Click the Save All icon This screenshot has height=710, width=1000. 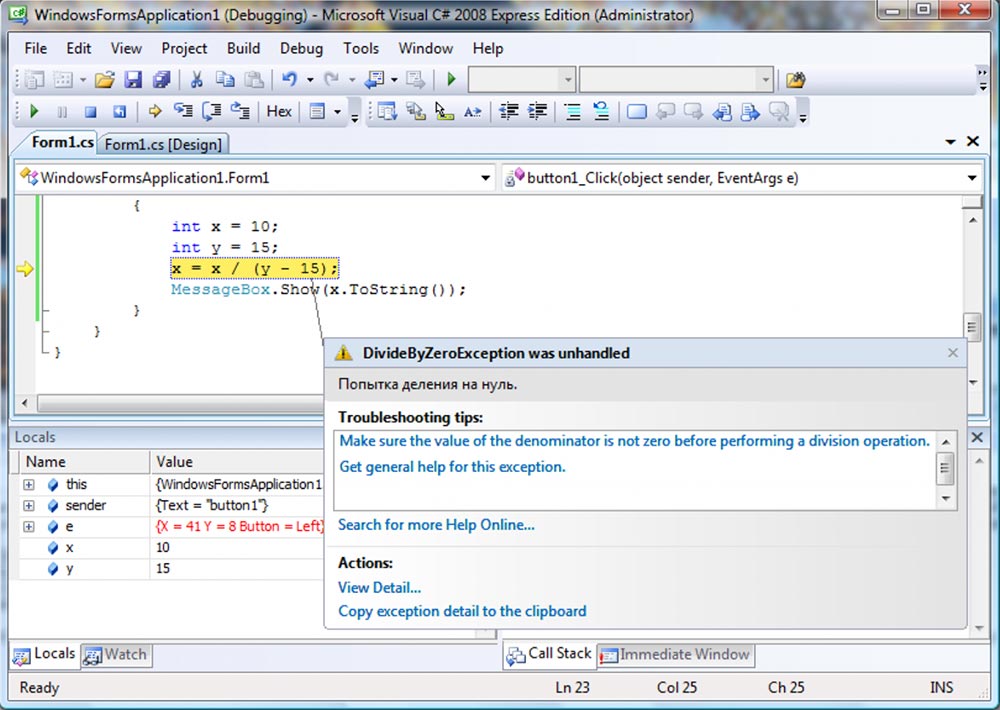[x=162, y=80]
